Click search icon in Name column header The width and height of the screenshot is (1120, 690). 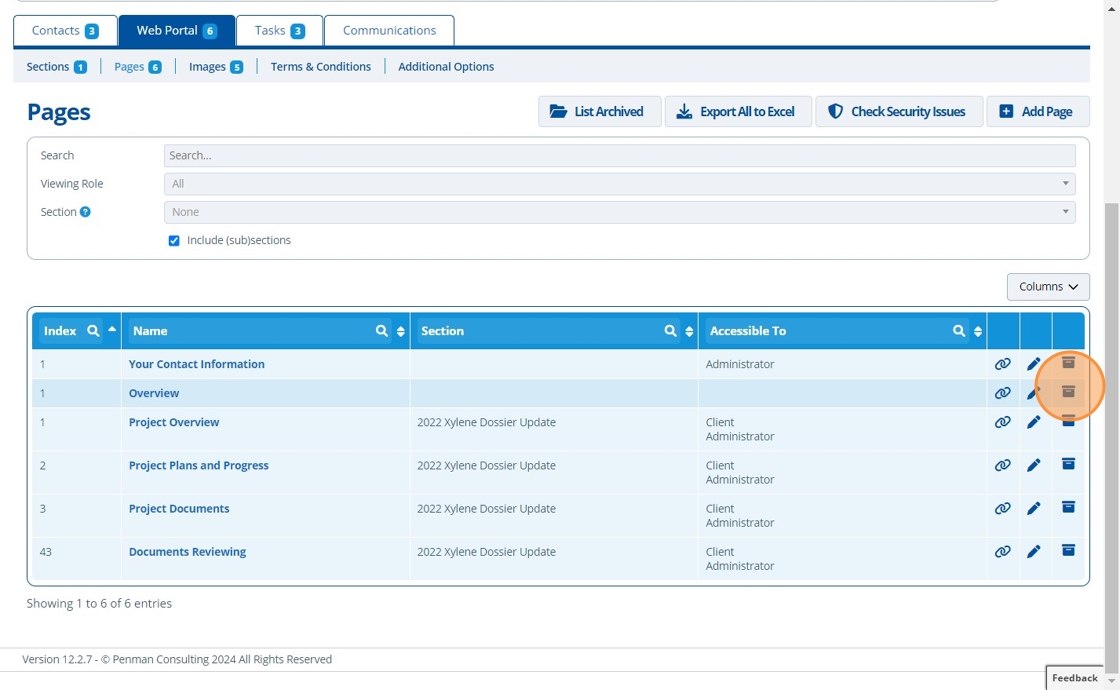click(x=382, y=331)
